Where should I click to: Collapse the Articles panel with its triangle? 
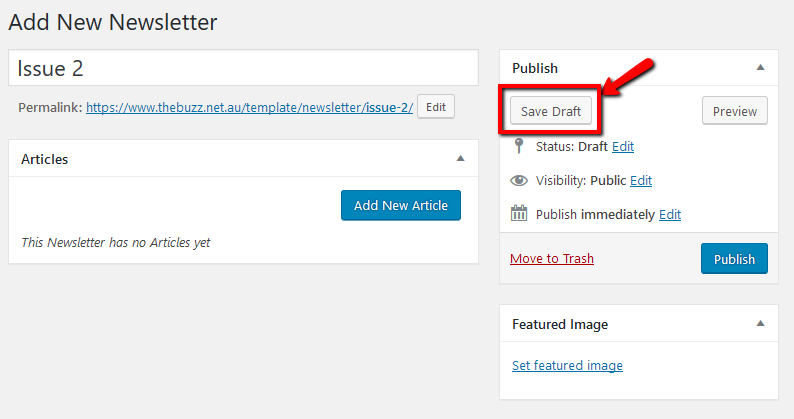click(460, 158)
